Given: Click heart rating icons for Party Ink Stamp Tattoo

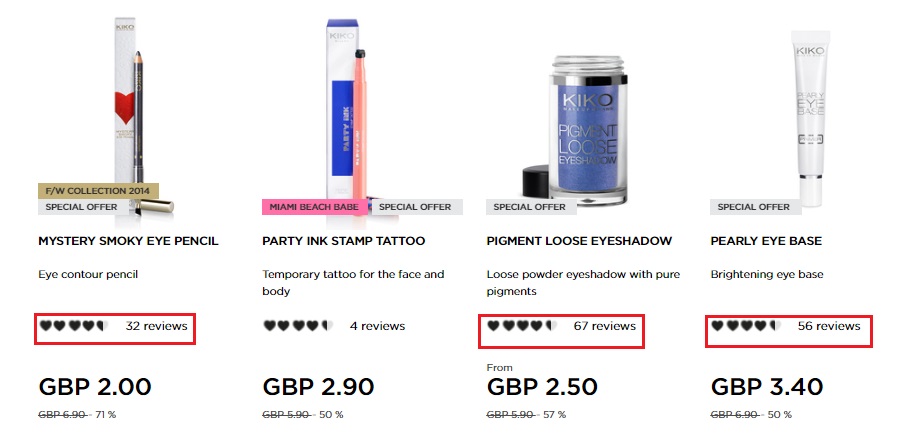Looking at the screenshot, I should click(297, 326).
